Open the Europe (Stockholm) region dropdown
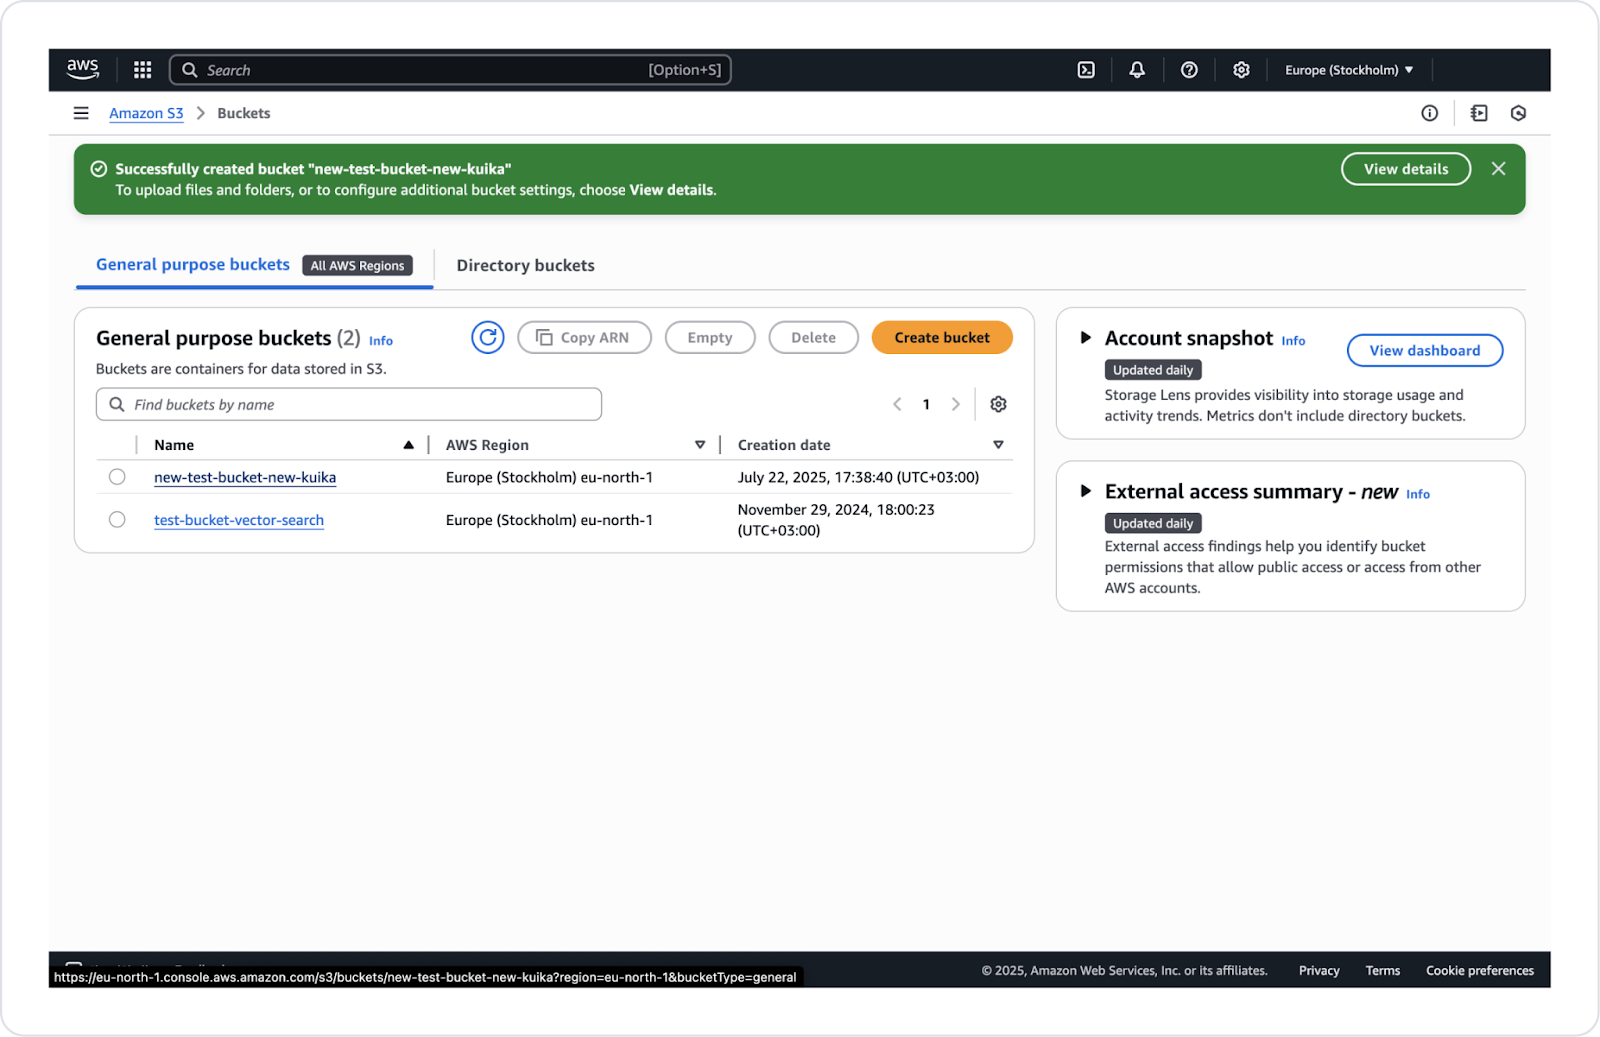This screenshot has height=1037, width=1600. pos(1349,70)
